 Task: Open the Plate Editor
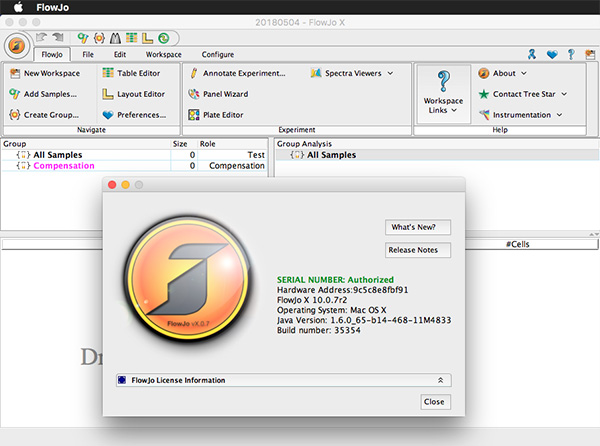(x=215, y=115)
